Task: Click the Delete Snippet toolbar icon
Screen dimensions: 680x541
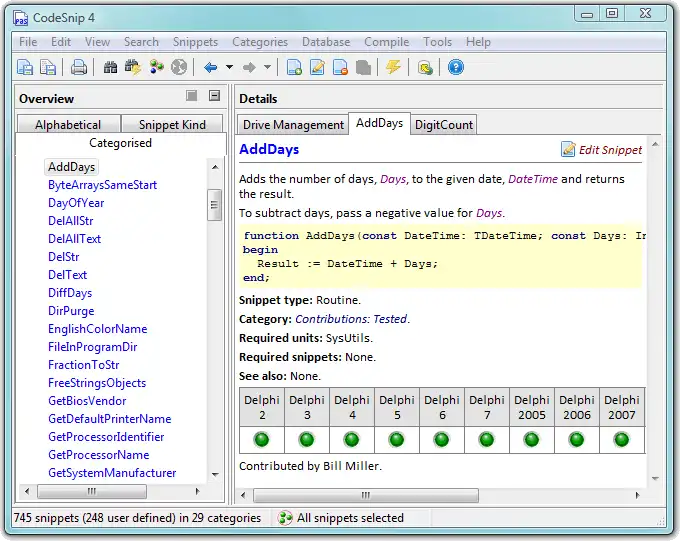Action: pyautogui.click(x=341, y=68)
